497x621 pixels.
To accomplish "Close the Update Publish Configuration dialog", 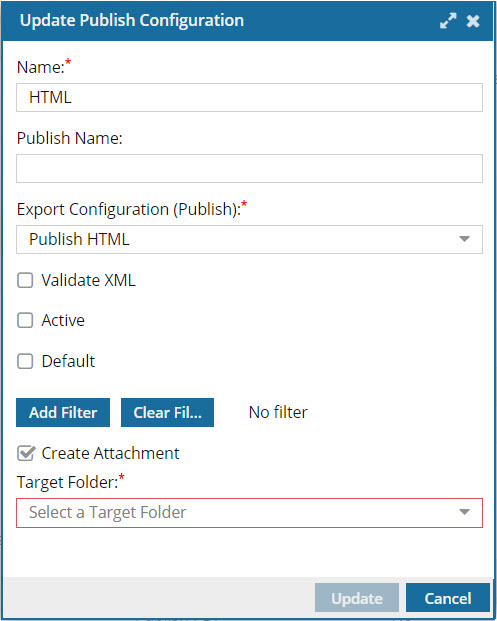I will coord(473,21).
